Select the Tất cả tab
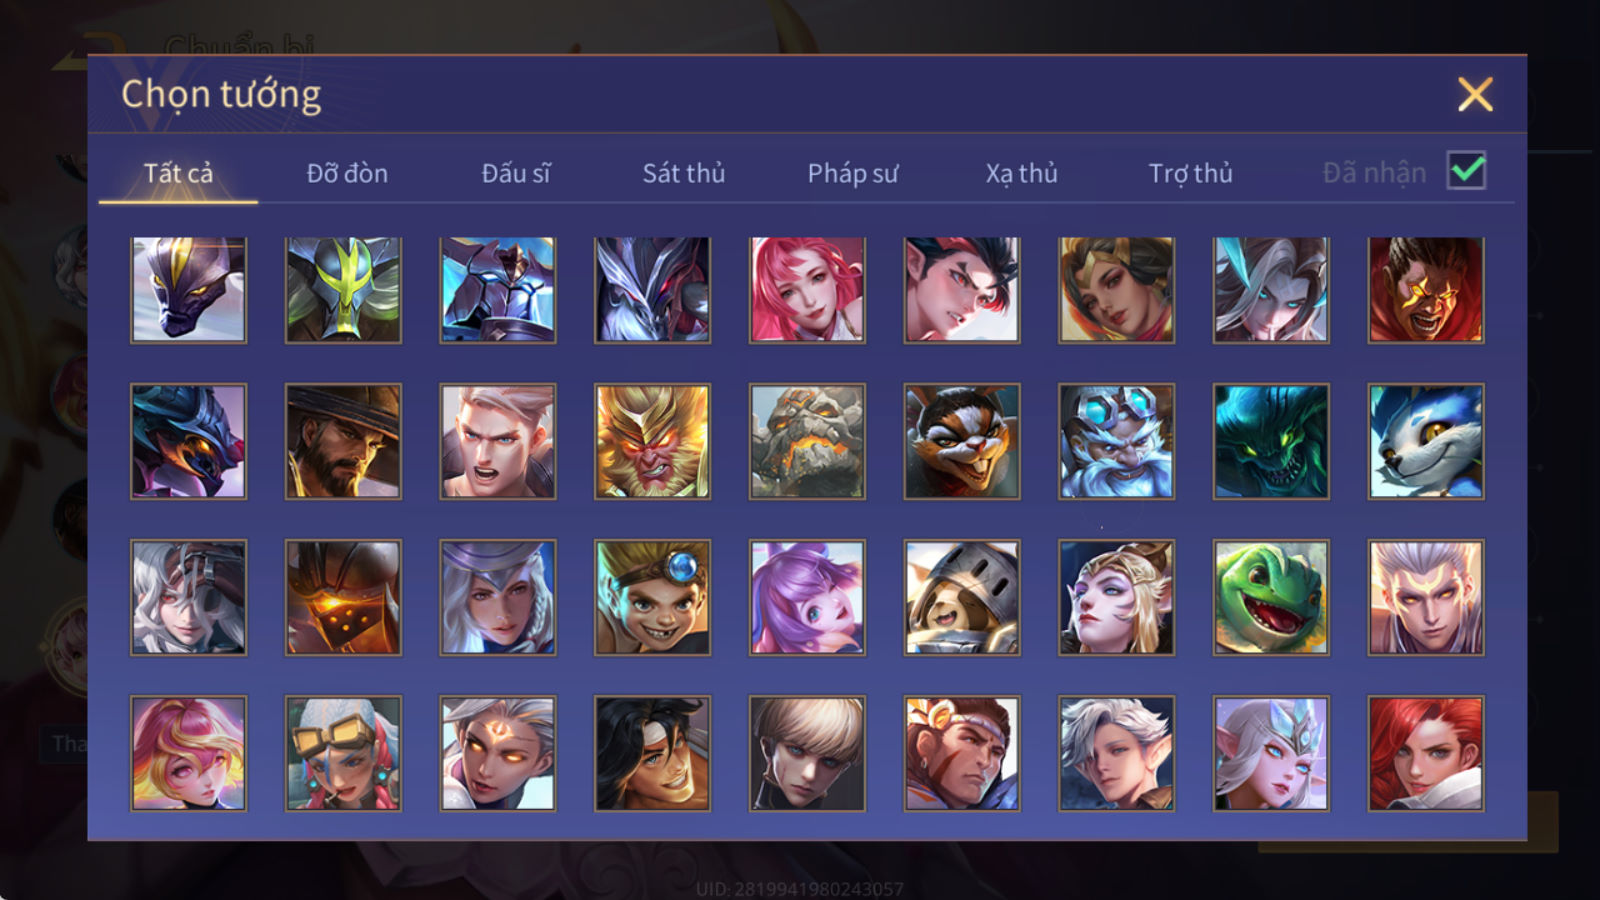Image resolution: width=1600 pixels, height=900 pixels. tap(178, 173)
